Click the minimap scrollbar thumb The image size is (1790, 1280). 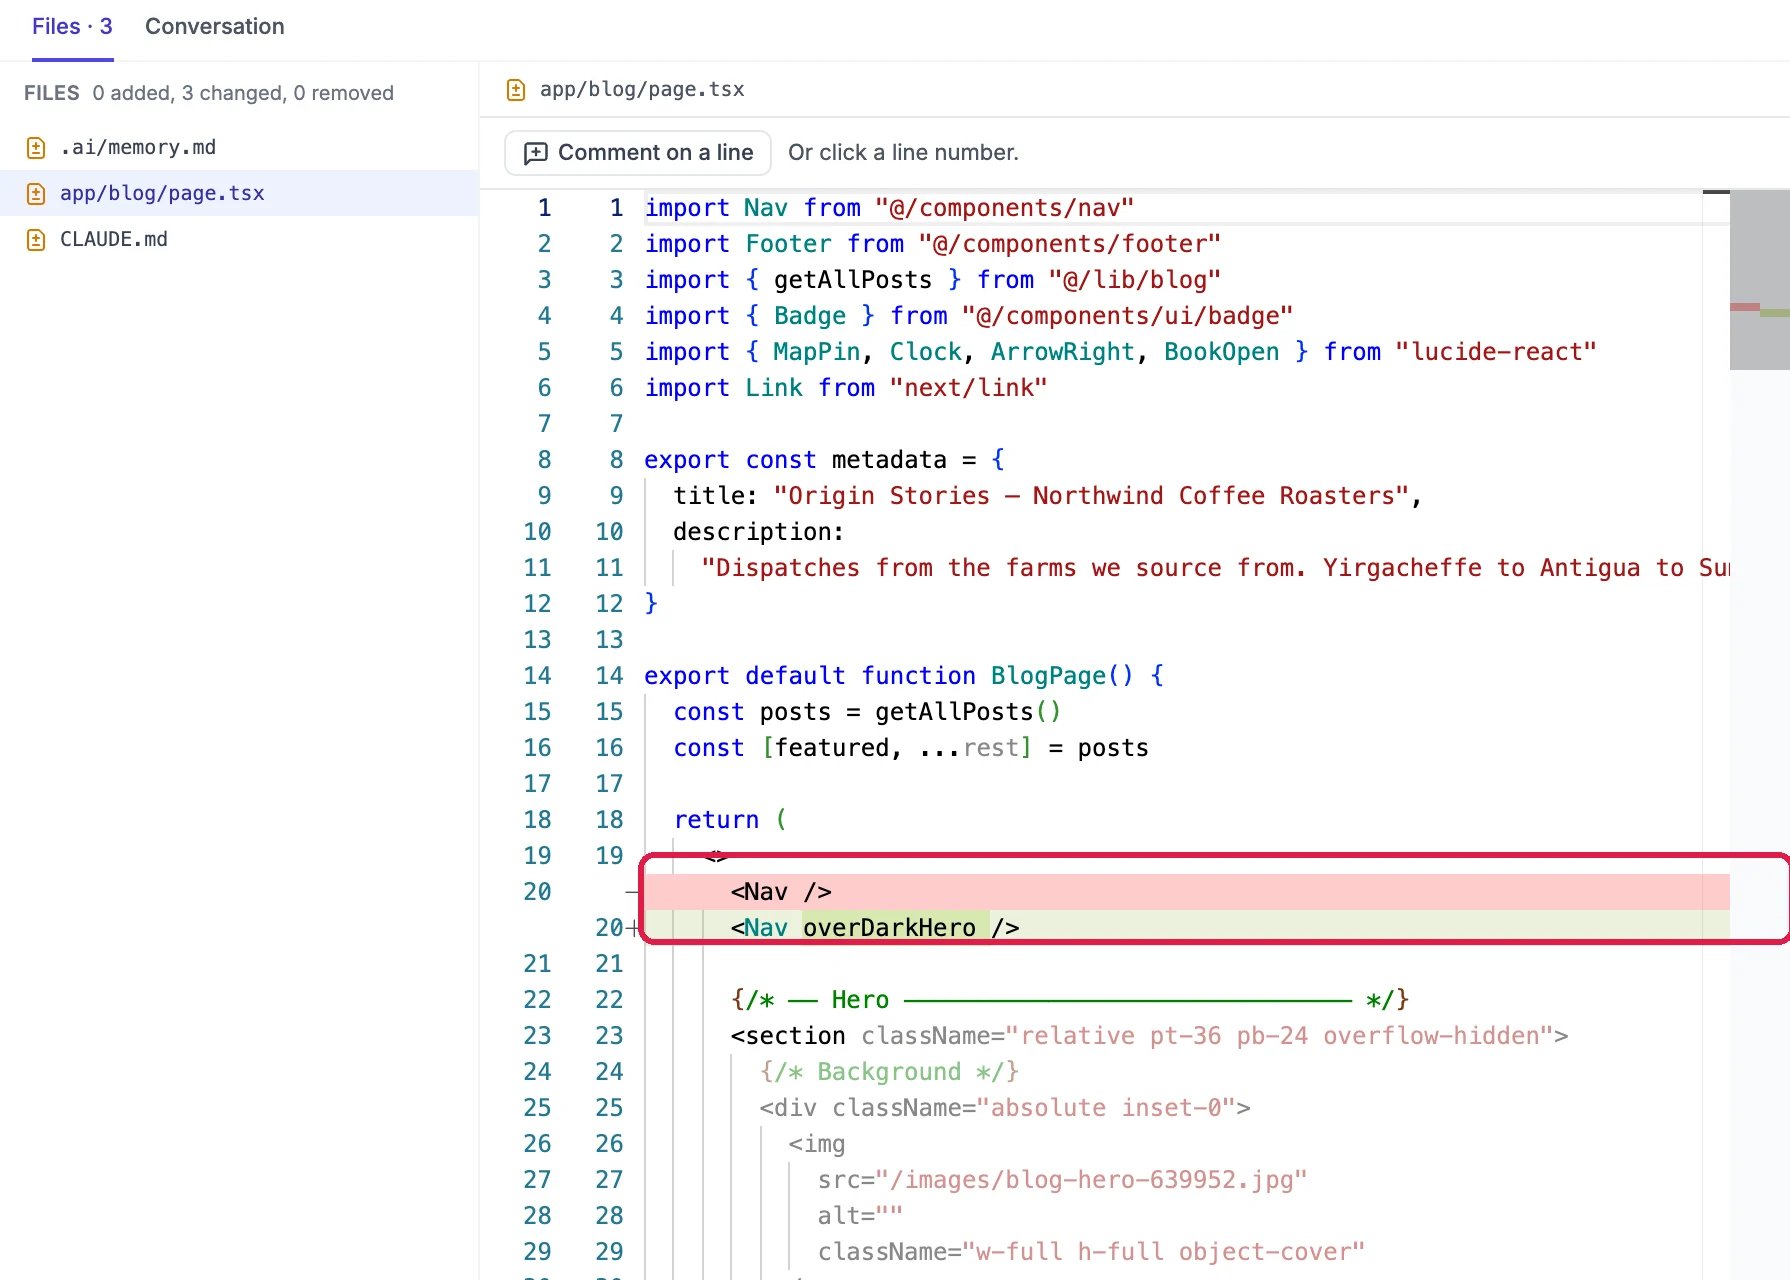pyautogui.click(x=1760, y=280)
